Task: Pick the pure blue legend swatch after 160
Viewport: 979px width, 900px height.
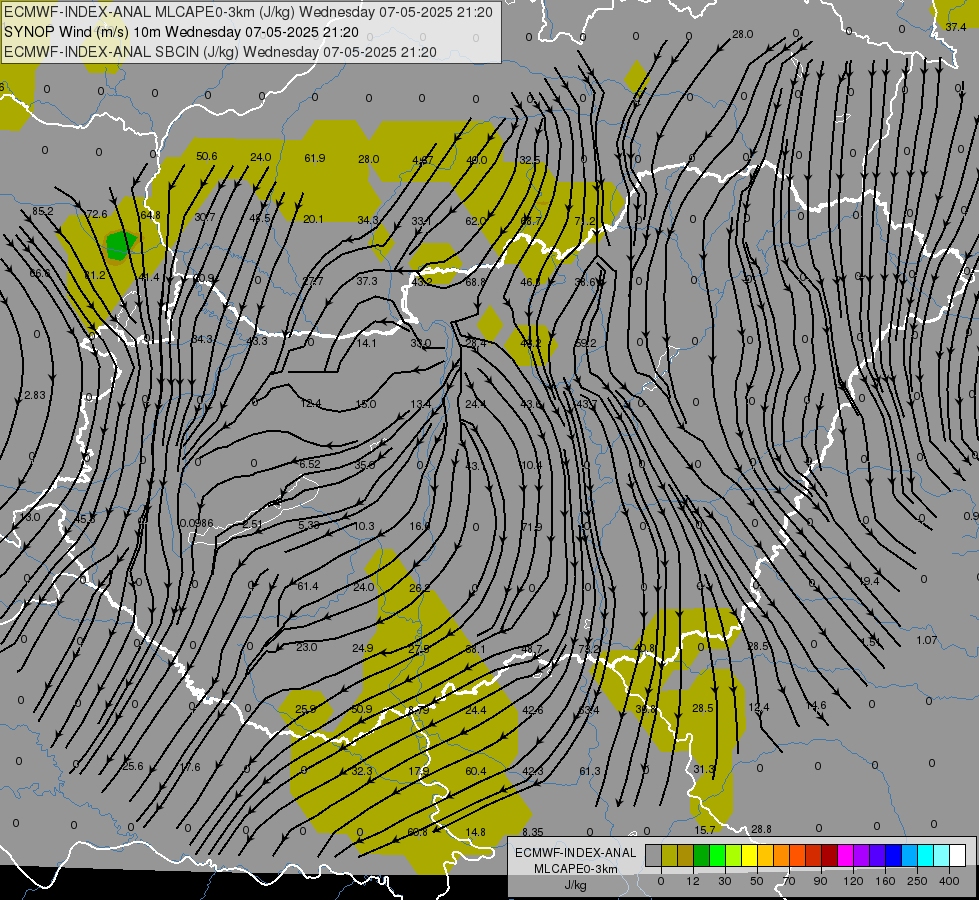Action: (893, 855)
